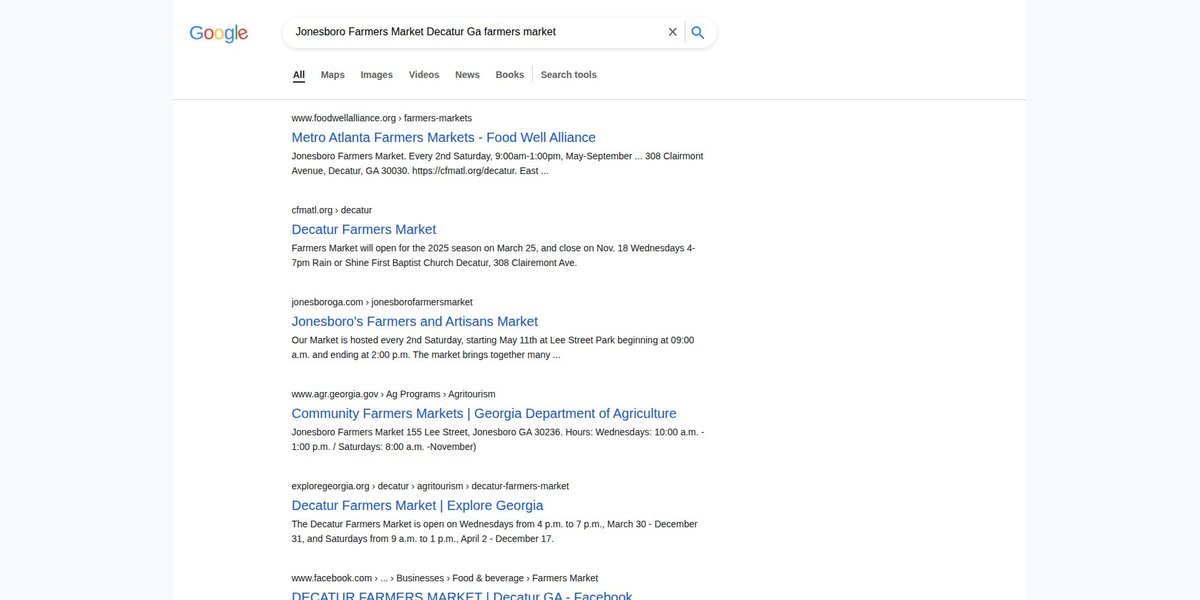Open Community Farmers Markets Georgia Department link
This screenshot has width=1200, height=600.
484,413
